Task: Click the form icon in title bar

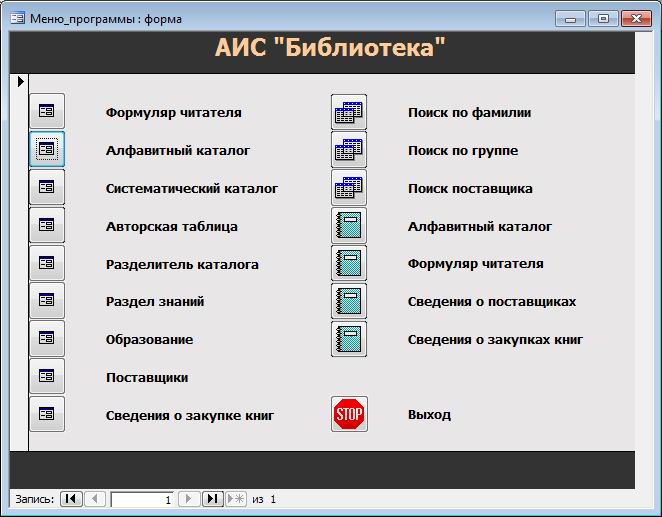Action: 18,19
